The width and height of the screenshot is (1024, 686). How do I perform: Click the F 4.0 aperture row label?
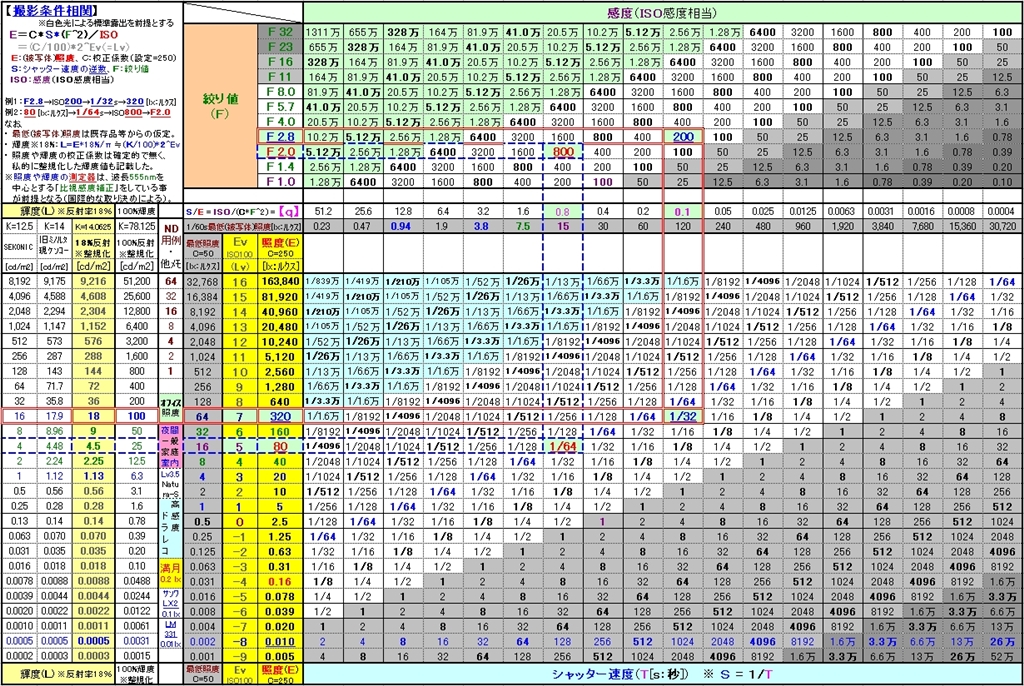[x=280, y=122]
